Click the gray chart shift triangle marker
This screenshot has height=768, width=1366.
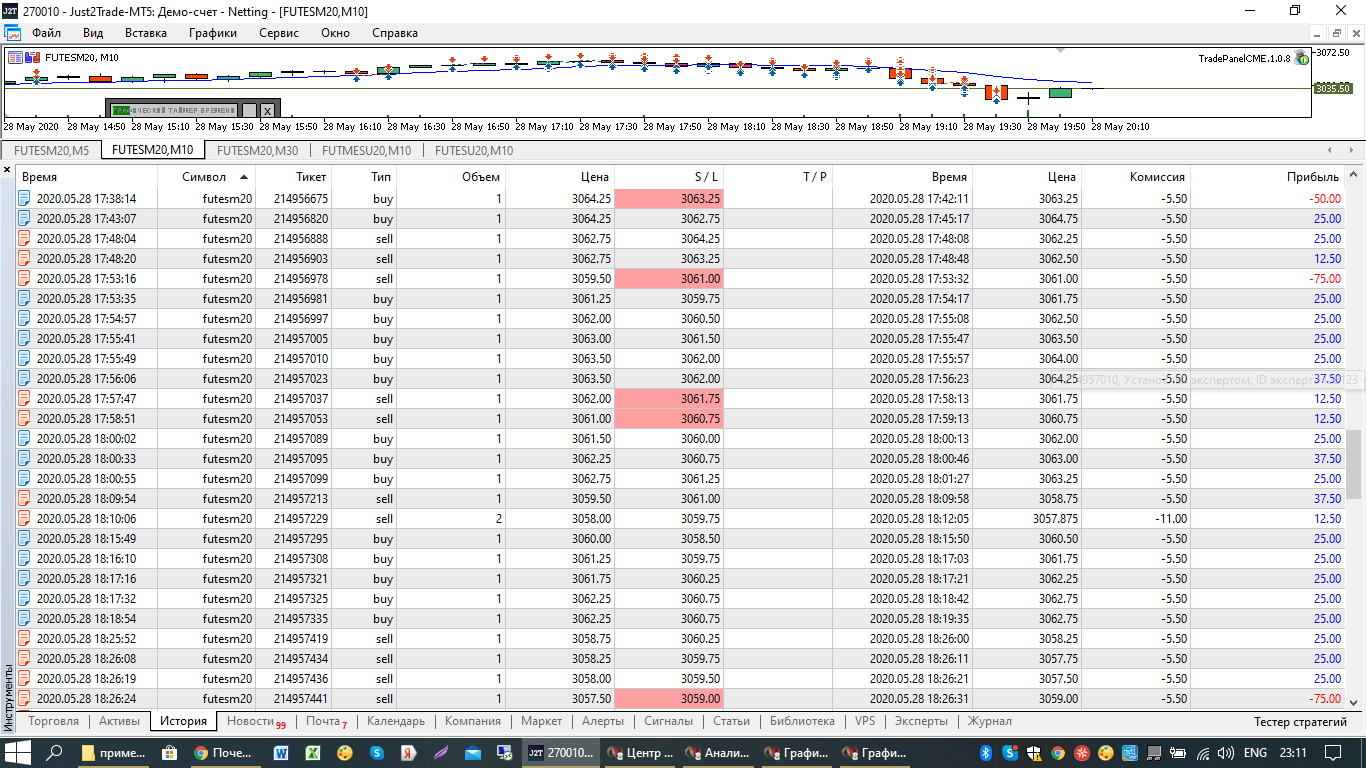point(1062,49)
